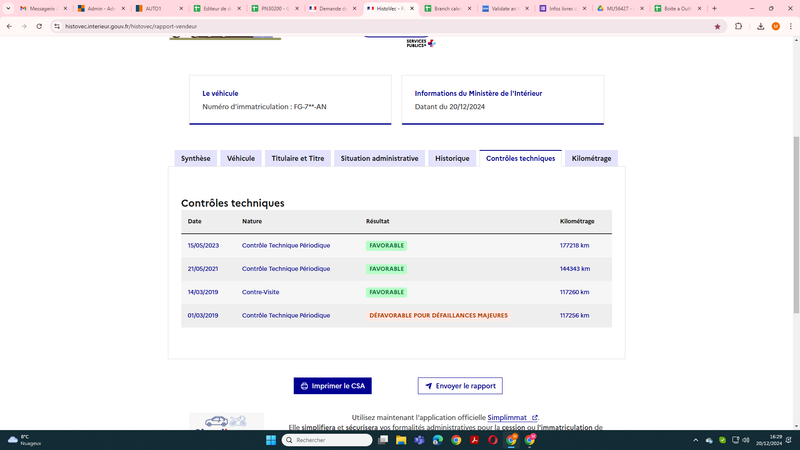This screenshot has width=800, height=450.
Task: Click the Envoyer le rapport button
Action: click(x=460, y=386)
